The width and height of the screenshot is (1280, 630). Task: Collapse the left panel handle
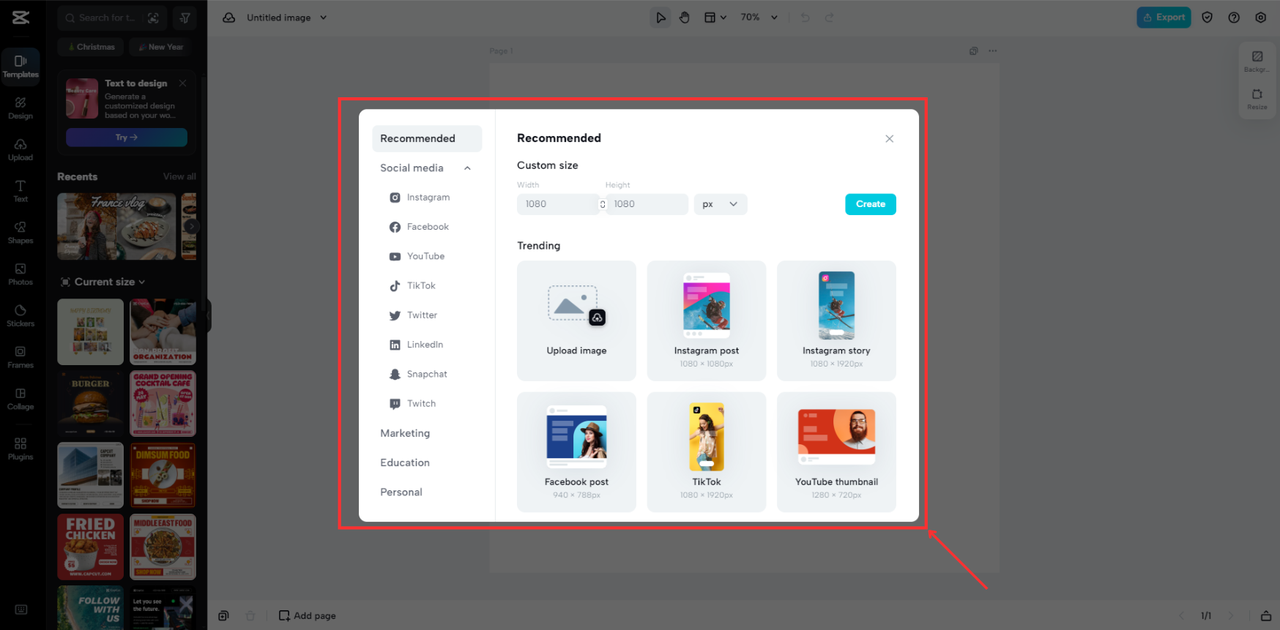click(x=209, y=315)
